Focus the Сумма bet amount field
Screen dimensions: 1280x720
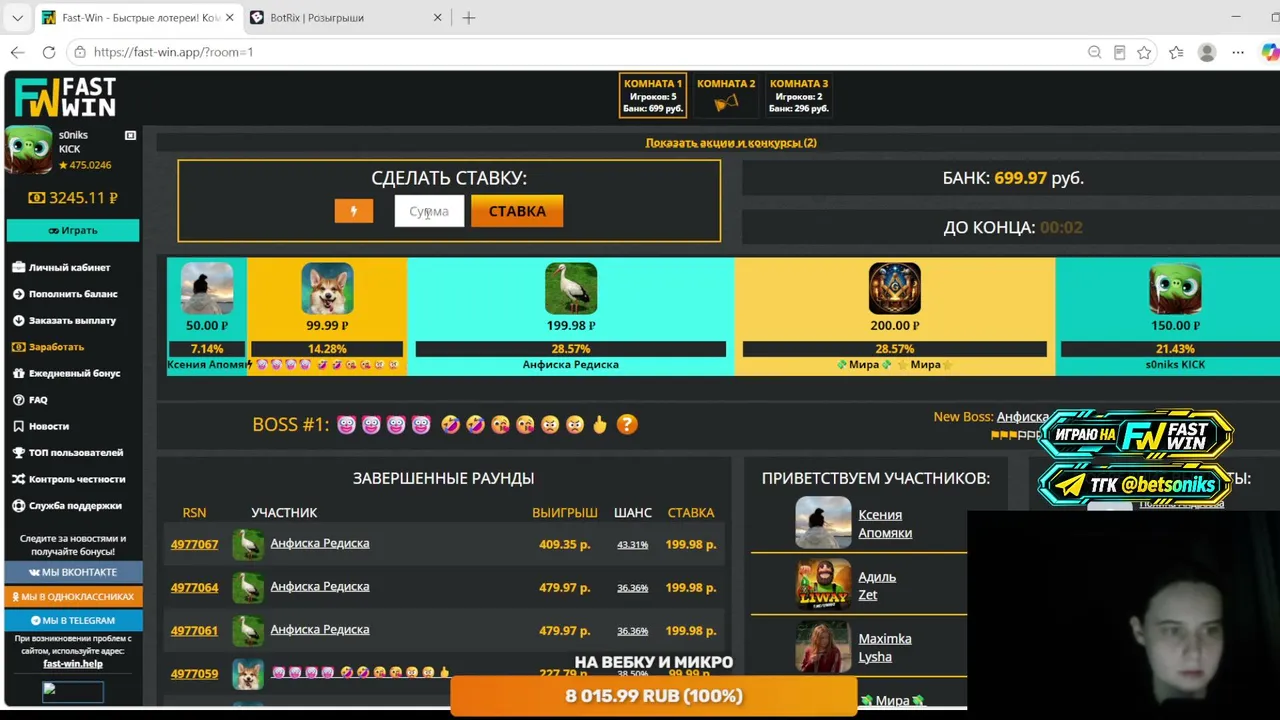click(x=429, y=211)
